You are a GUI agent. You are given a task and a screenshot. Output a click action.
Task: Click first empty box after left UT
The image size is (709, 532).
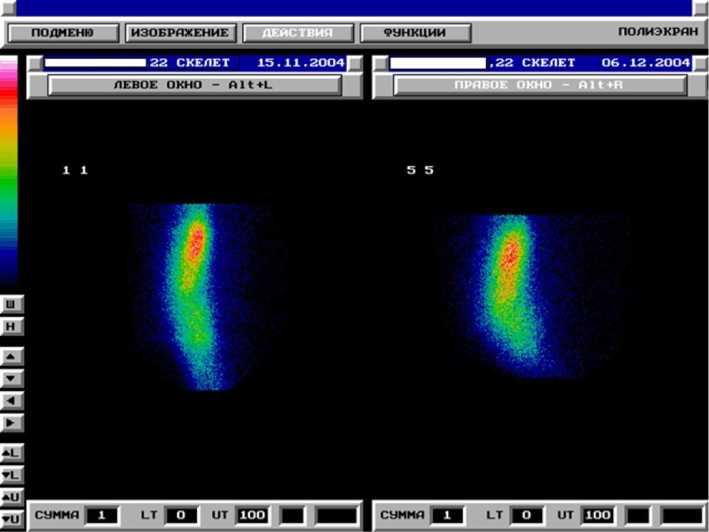[293, 515]
